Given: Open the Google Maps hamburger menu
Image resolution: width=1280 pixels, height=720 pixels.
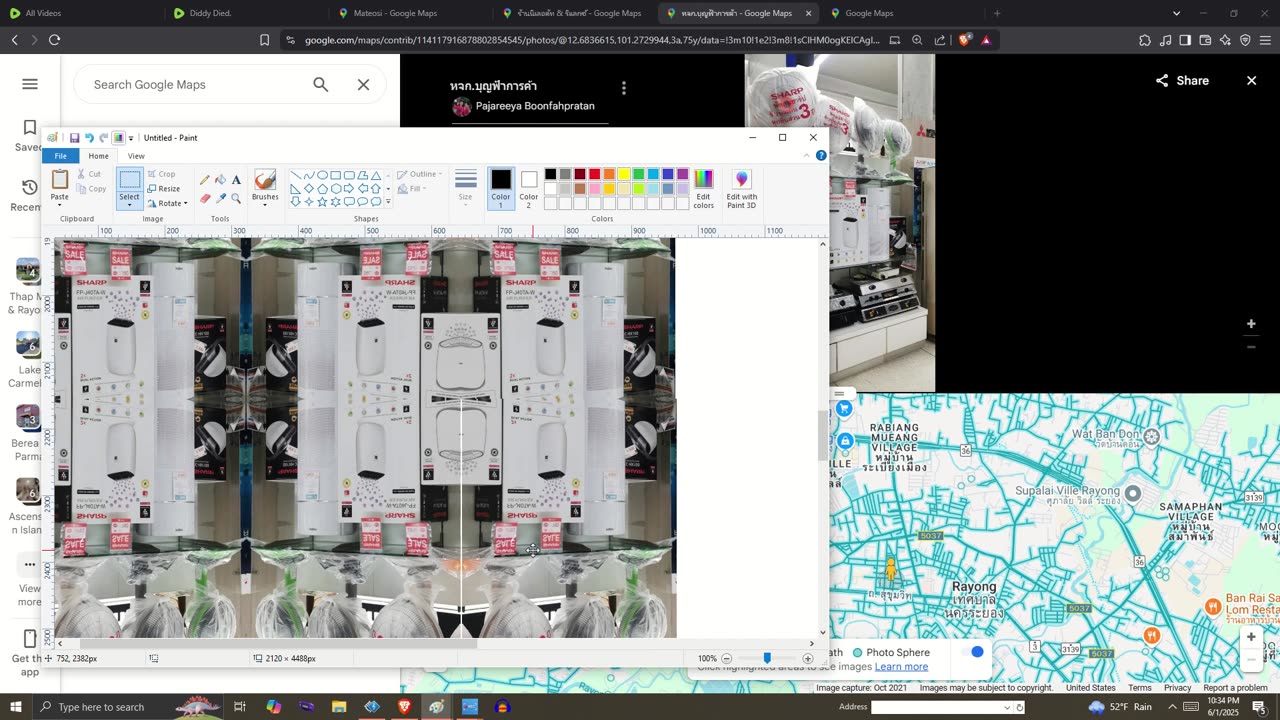Looking at the screenshot, I should pos(30,84).
